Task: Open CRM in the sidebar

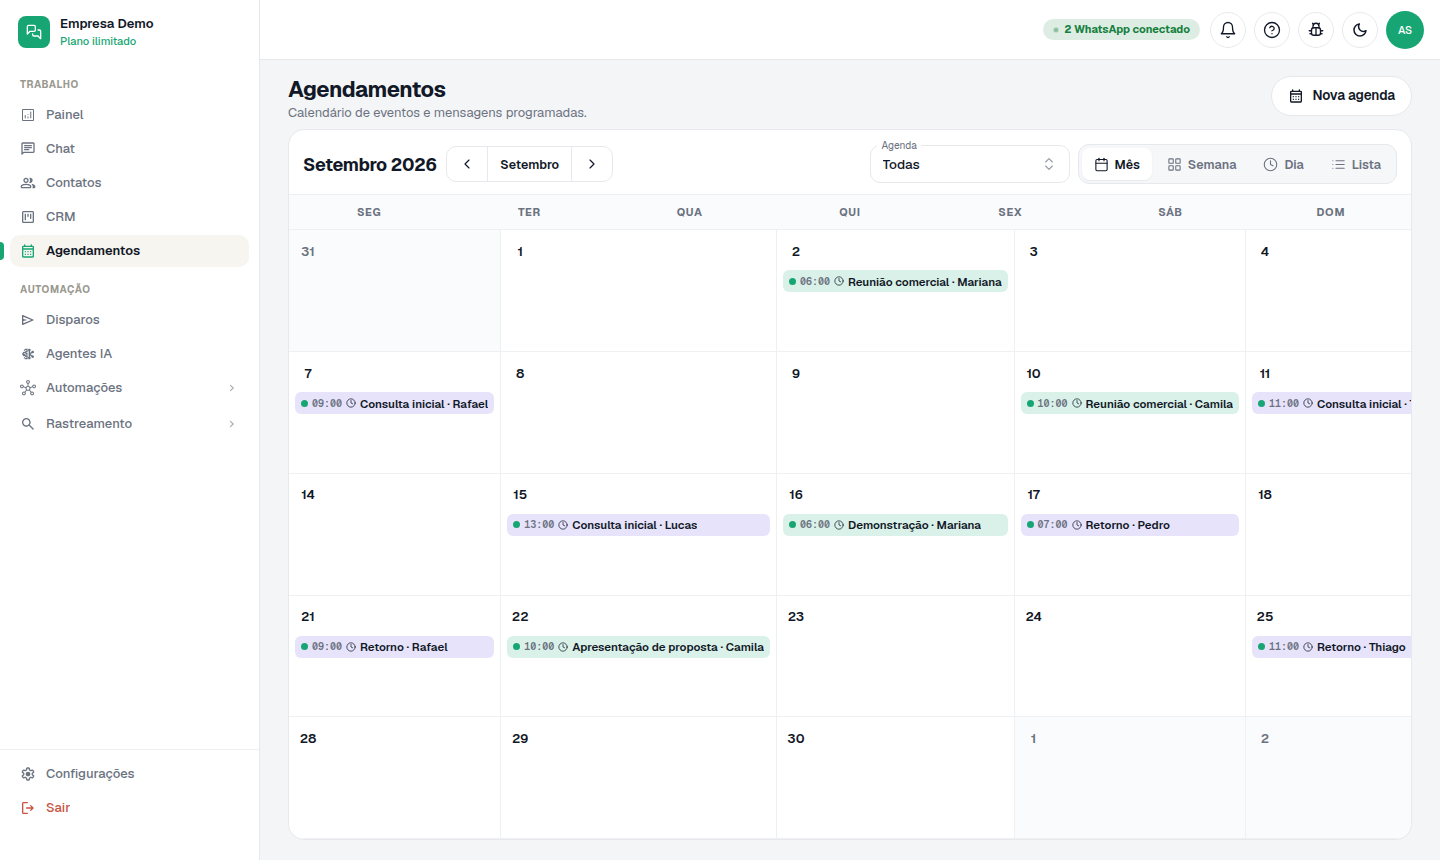Action: [x=130, y=217]
